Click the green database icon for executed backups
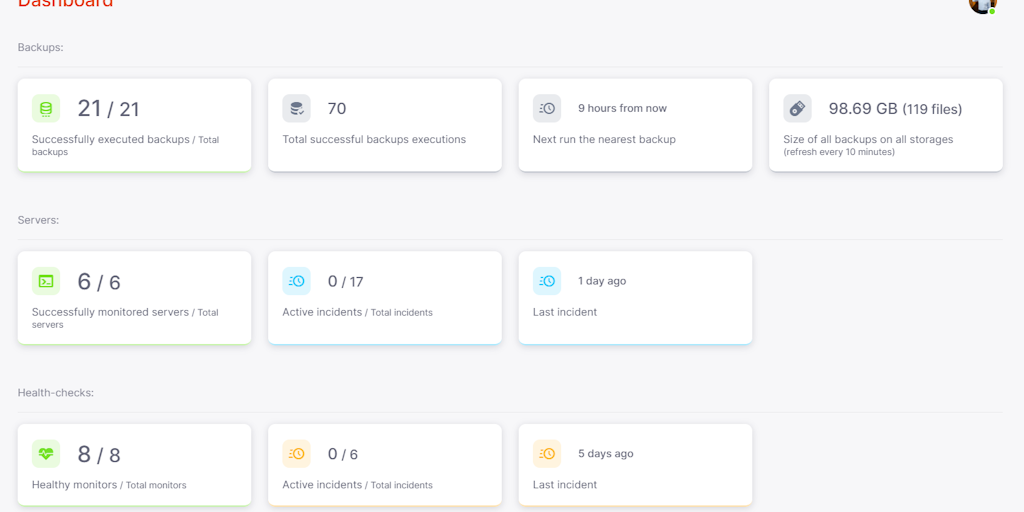 coord(46,108)
